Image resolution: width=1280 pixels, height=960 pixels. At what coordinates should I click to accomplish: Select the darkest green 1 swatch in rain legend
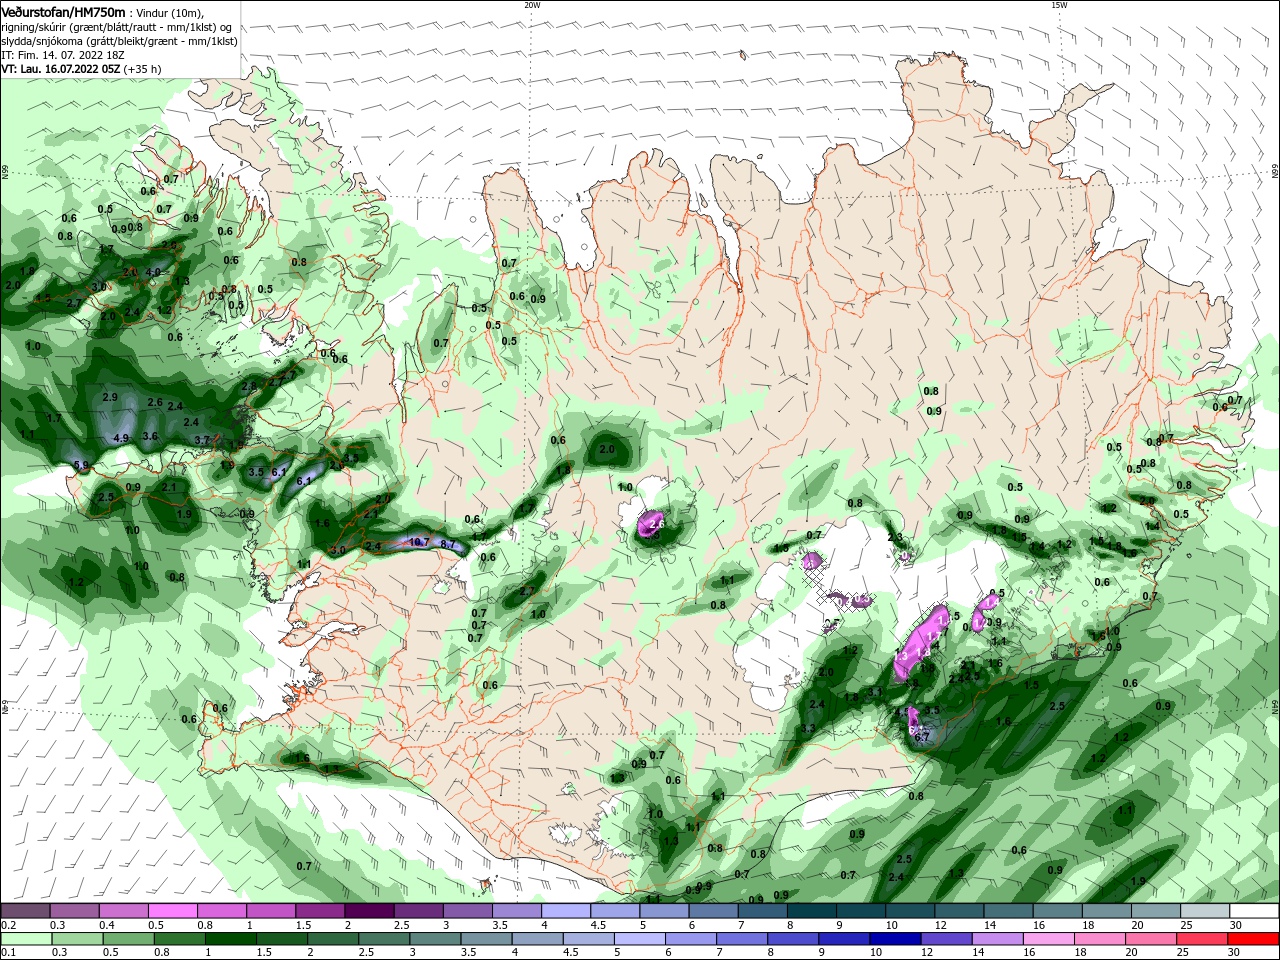[x=230, y=938]
